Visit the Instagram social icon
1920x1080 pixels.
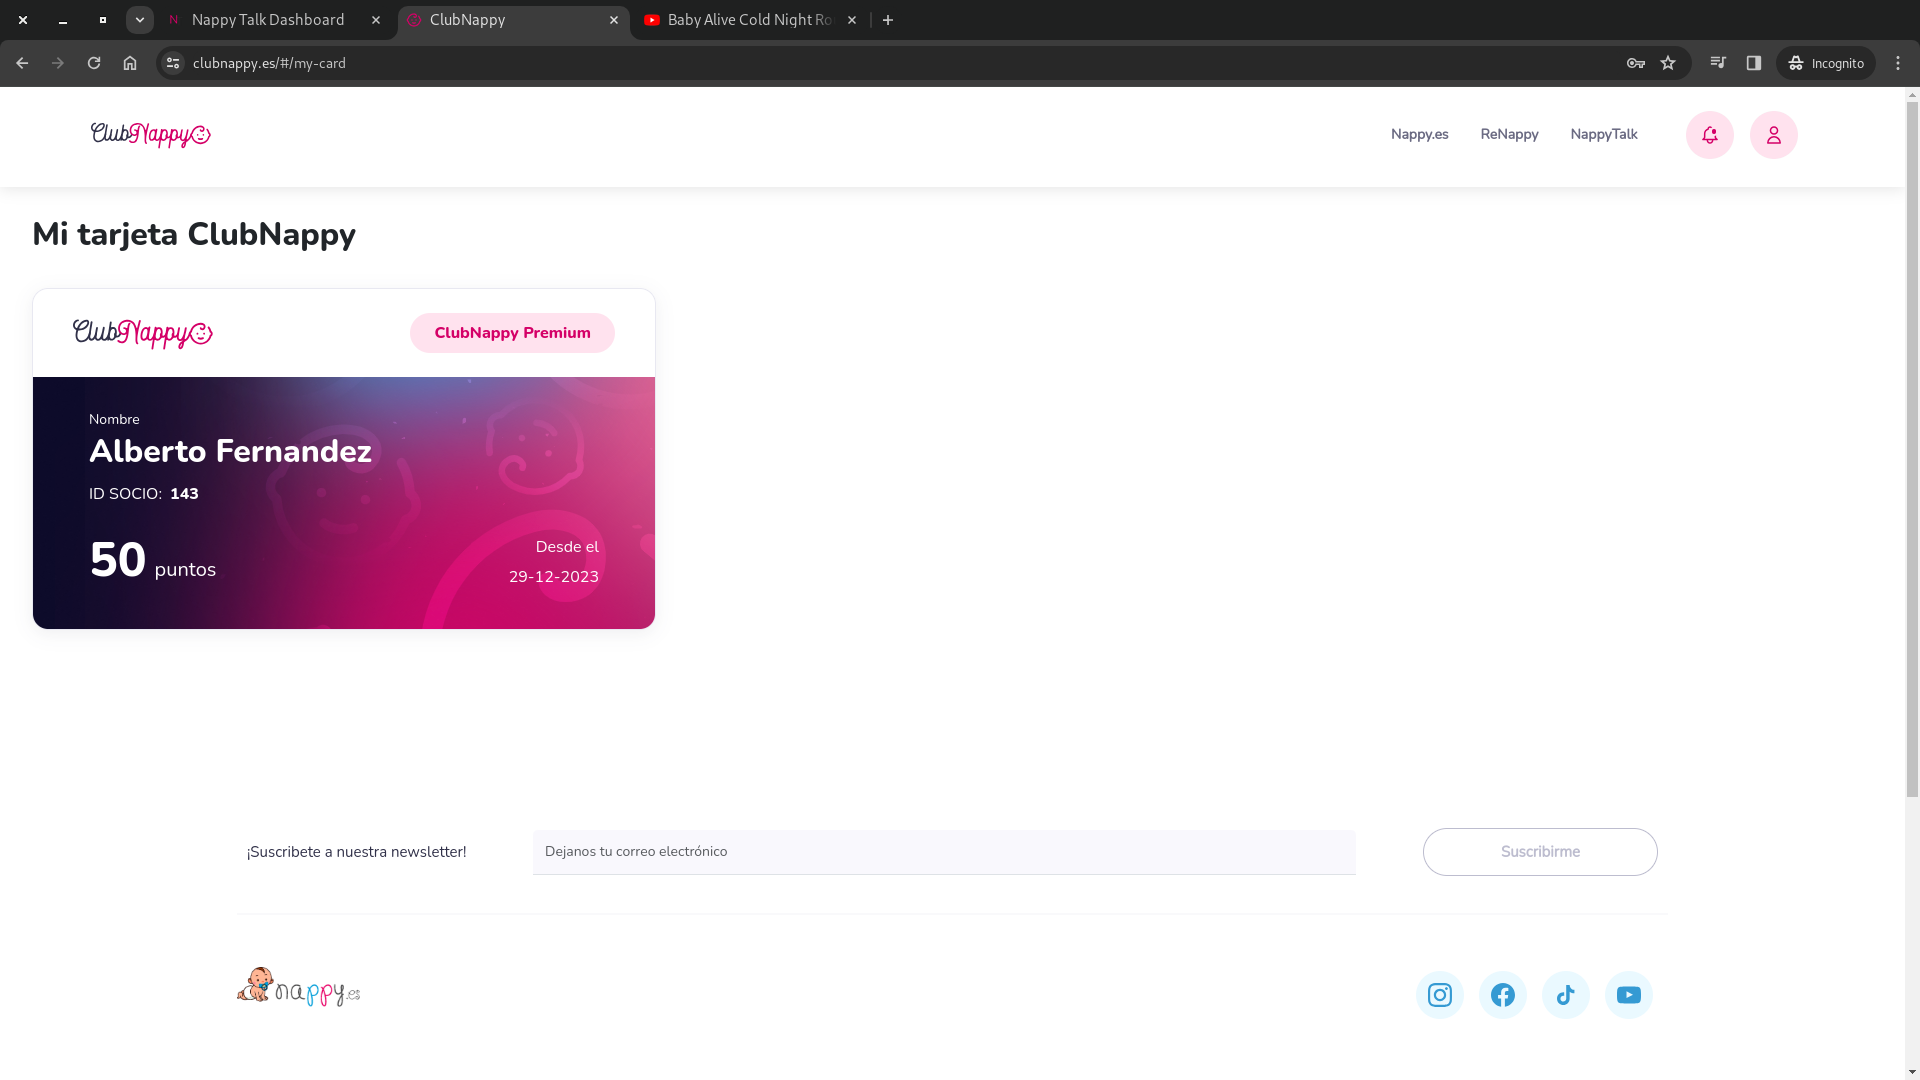[1439, 995]
